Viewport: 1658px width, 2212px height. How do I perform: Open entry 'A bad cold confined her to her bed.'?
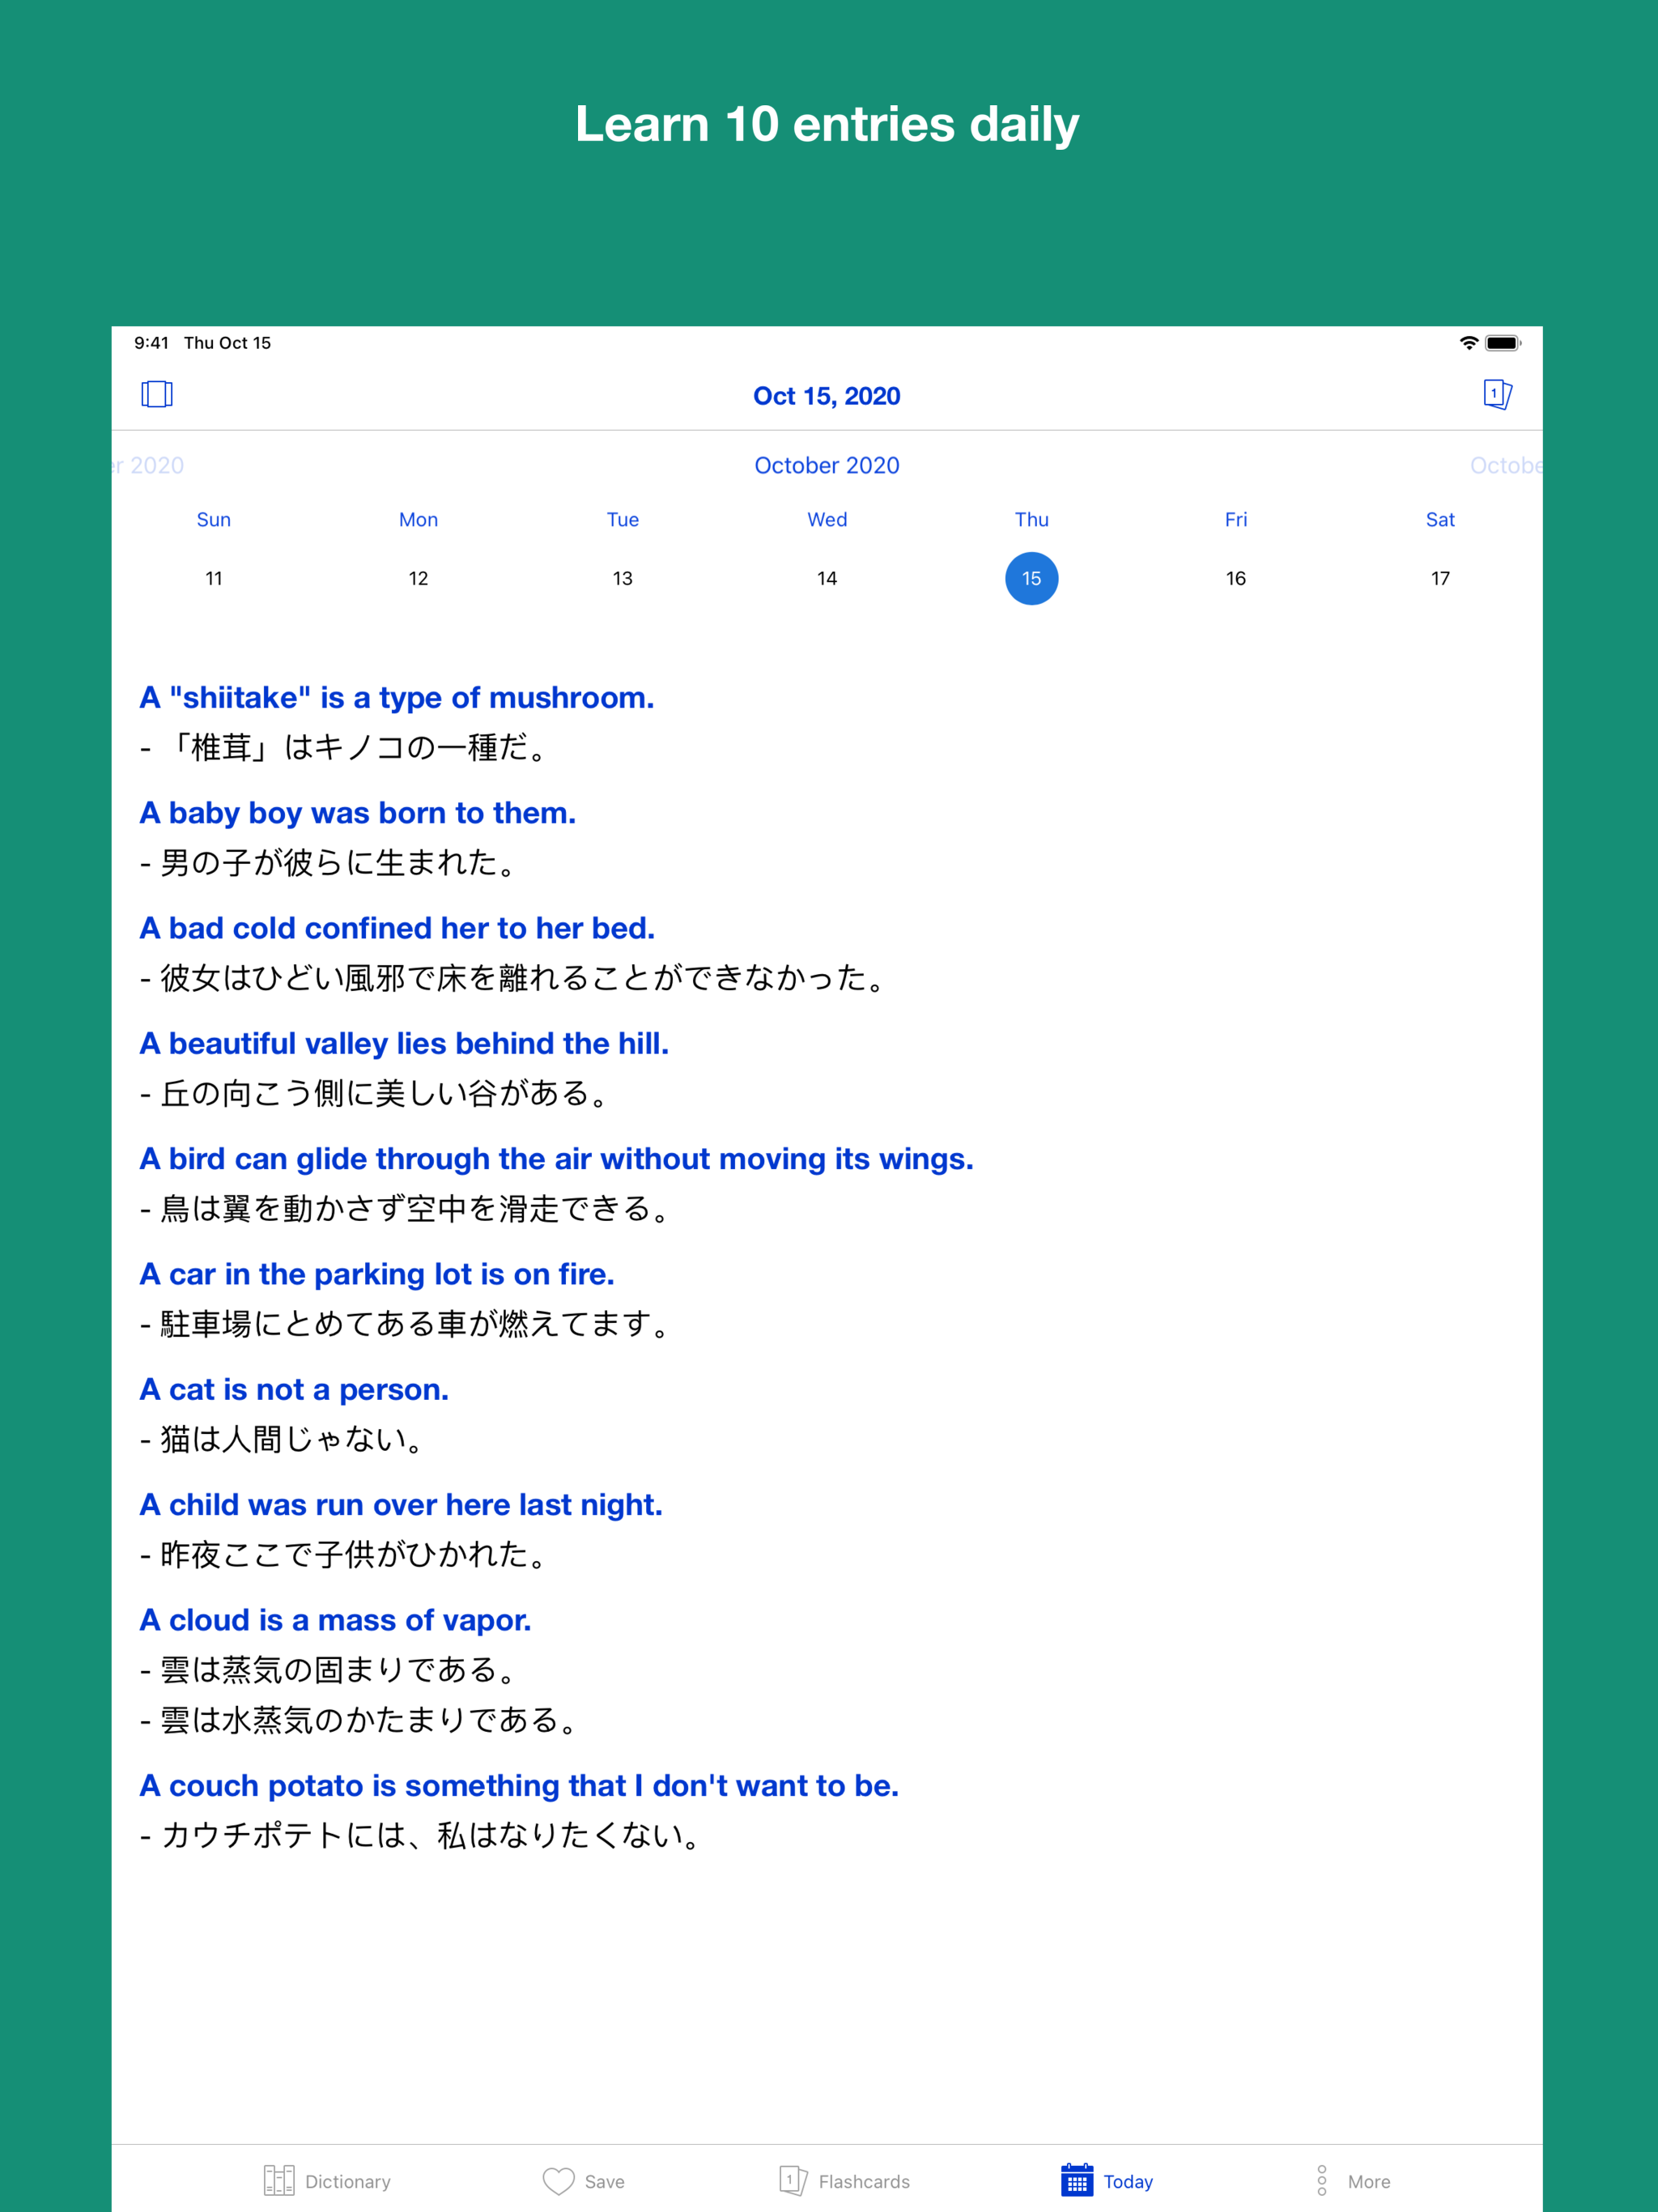(397, 928)
